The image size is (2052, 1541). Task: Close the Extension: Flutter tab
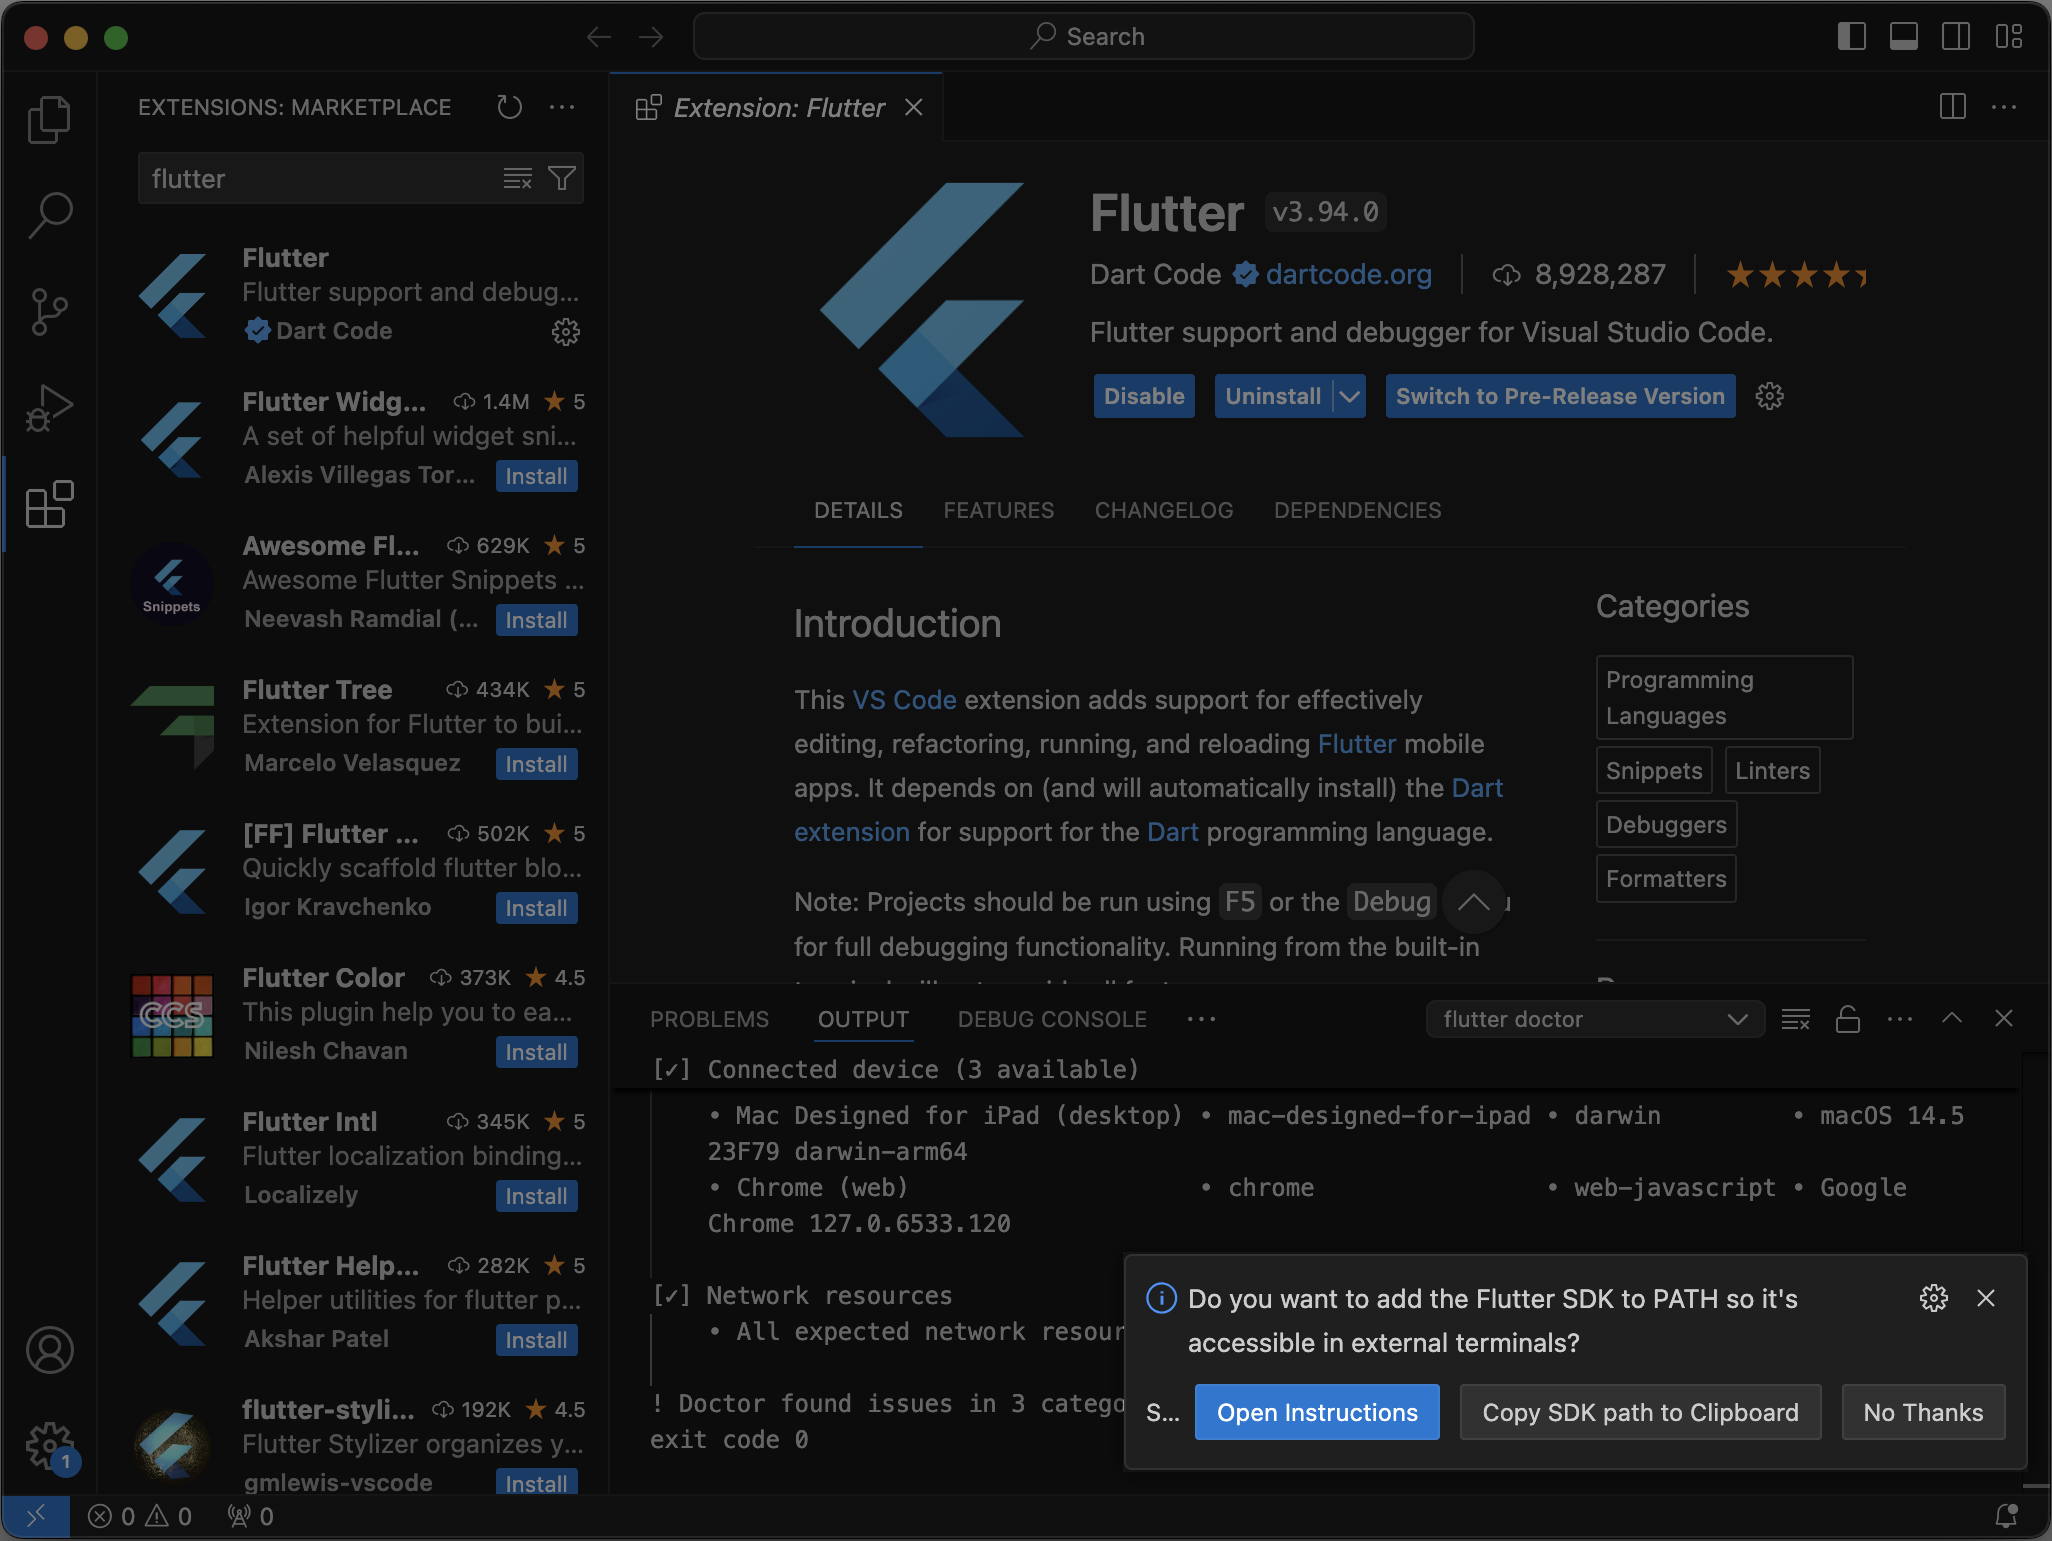[913, 107]
